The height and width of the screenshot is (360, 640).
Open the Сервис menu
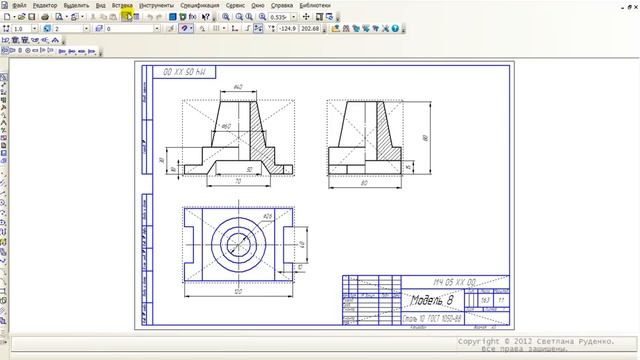[236, 6]
